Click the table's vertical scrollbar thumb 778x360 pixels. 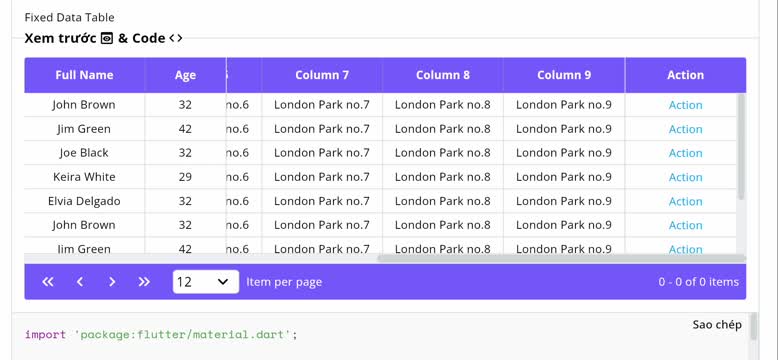[741, 147]
